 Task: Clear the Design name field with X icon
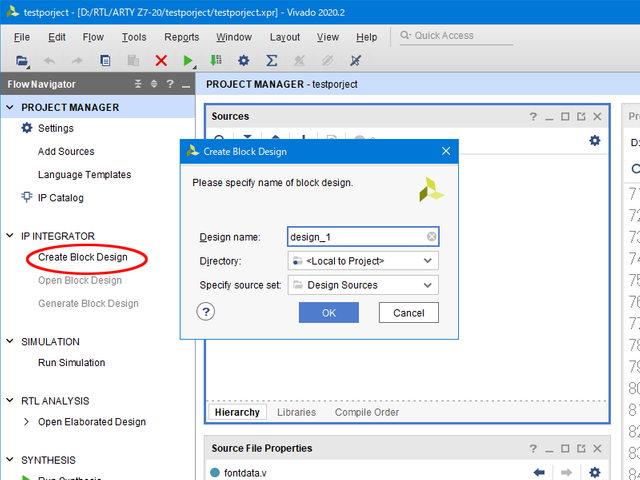point(431,237)
